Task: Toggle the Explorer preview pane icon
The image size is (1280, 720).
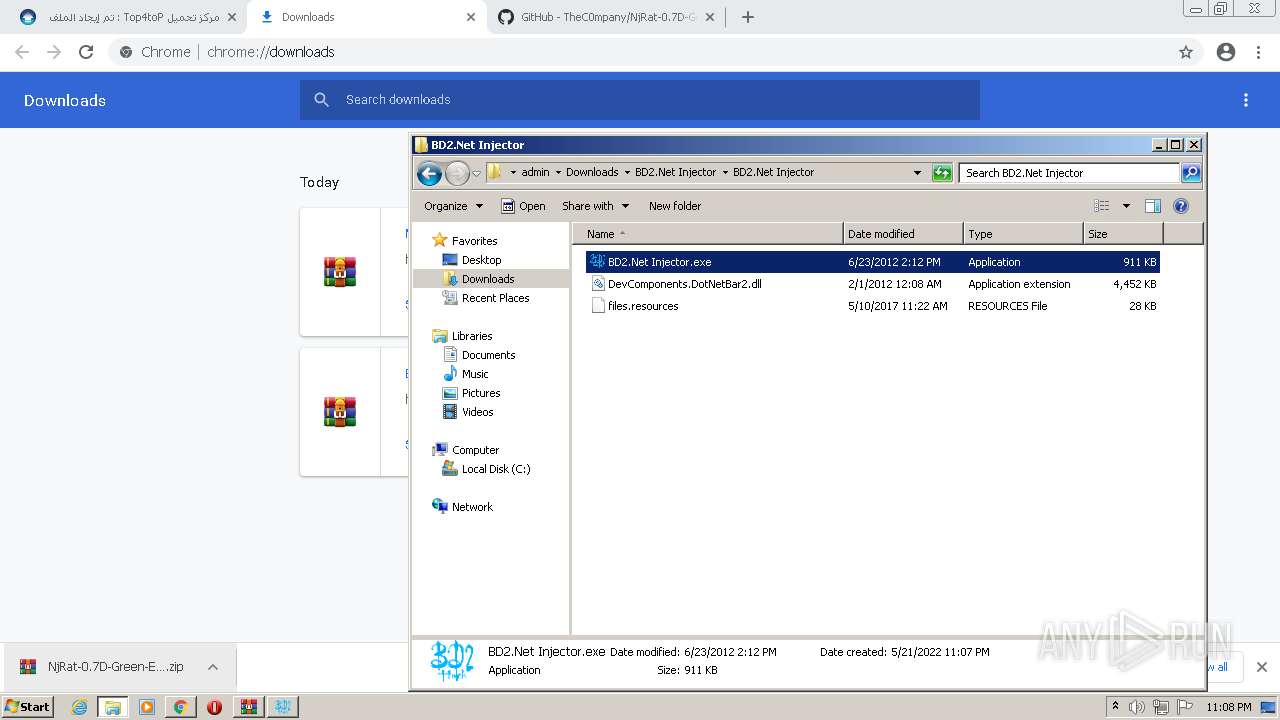Action: tap(1153, 206)
